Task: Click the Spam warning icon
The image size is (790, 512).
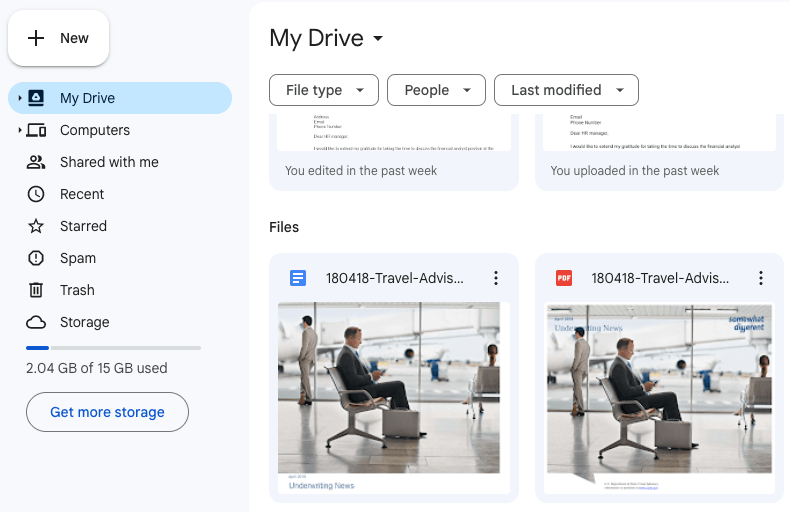Action: click(x=37, y=258)
